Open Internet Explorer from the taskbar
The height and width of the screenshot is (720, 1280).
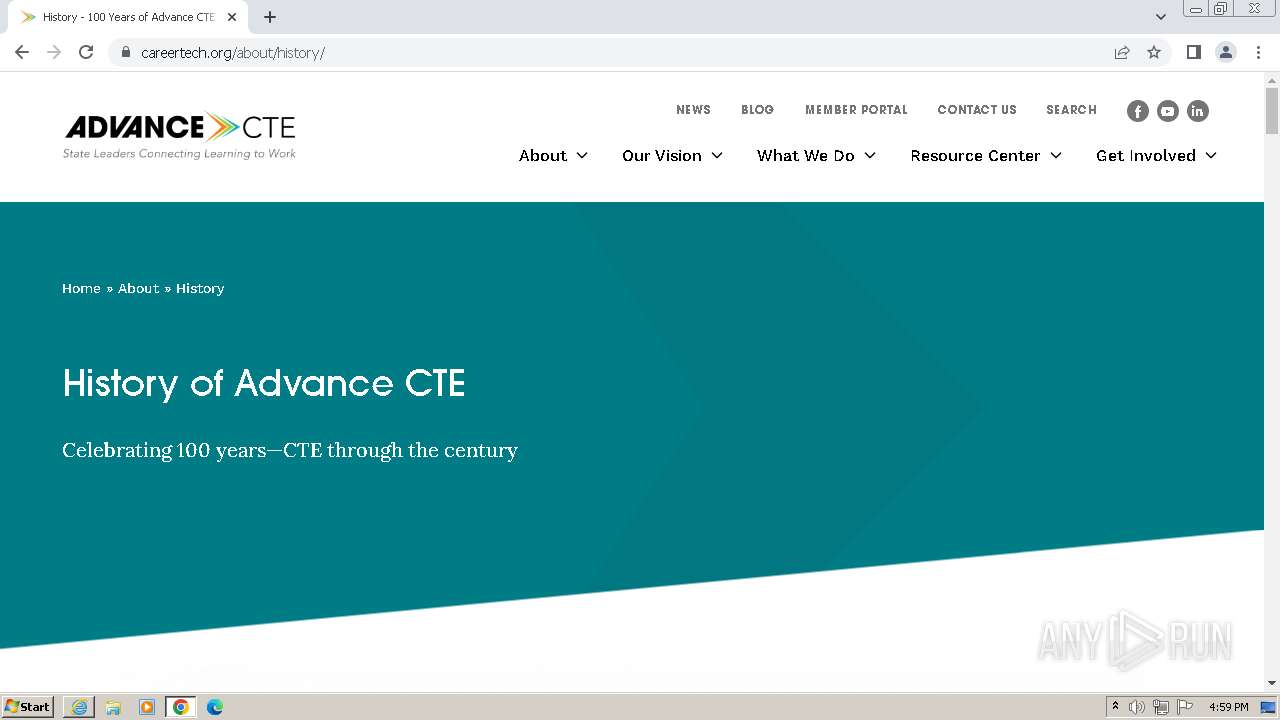tap(79, 707)
